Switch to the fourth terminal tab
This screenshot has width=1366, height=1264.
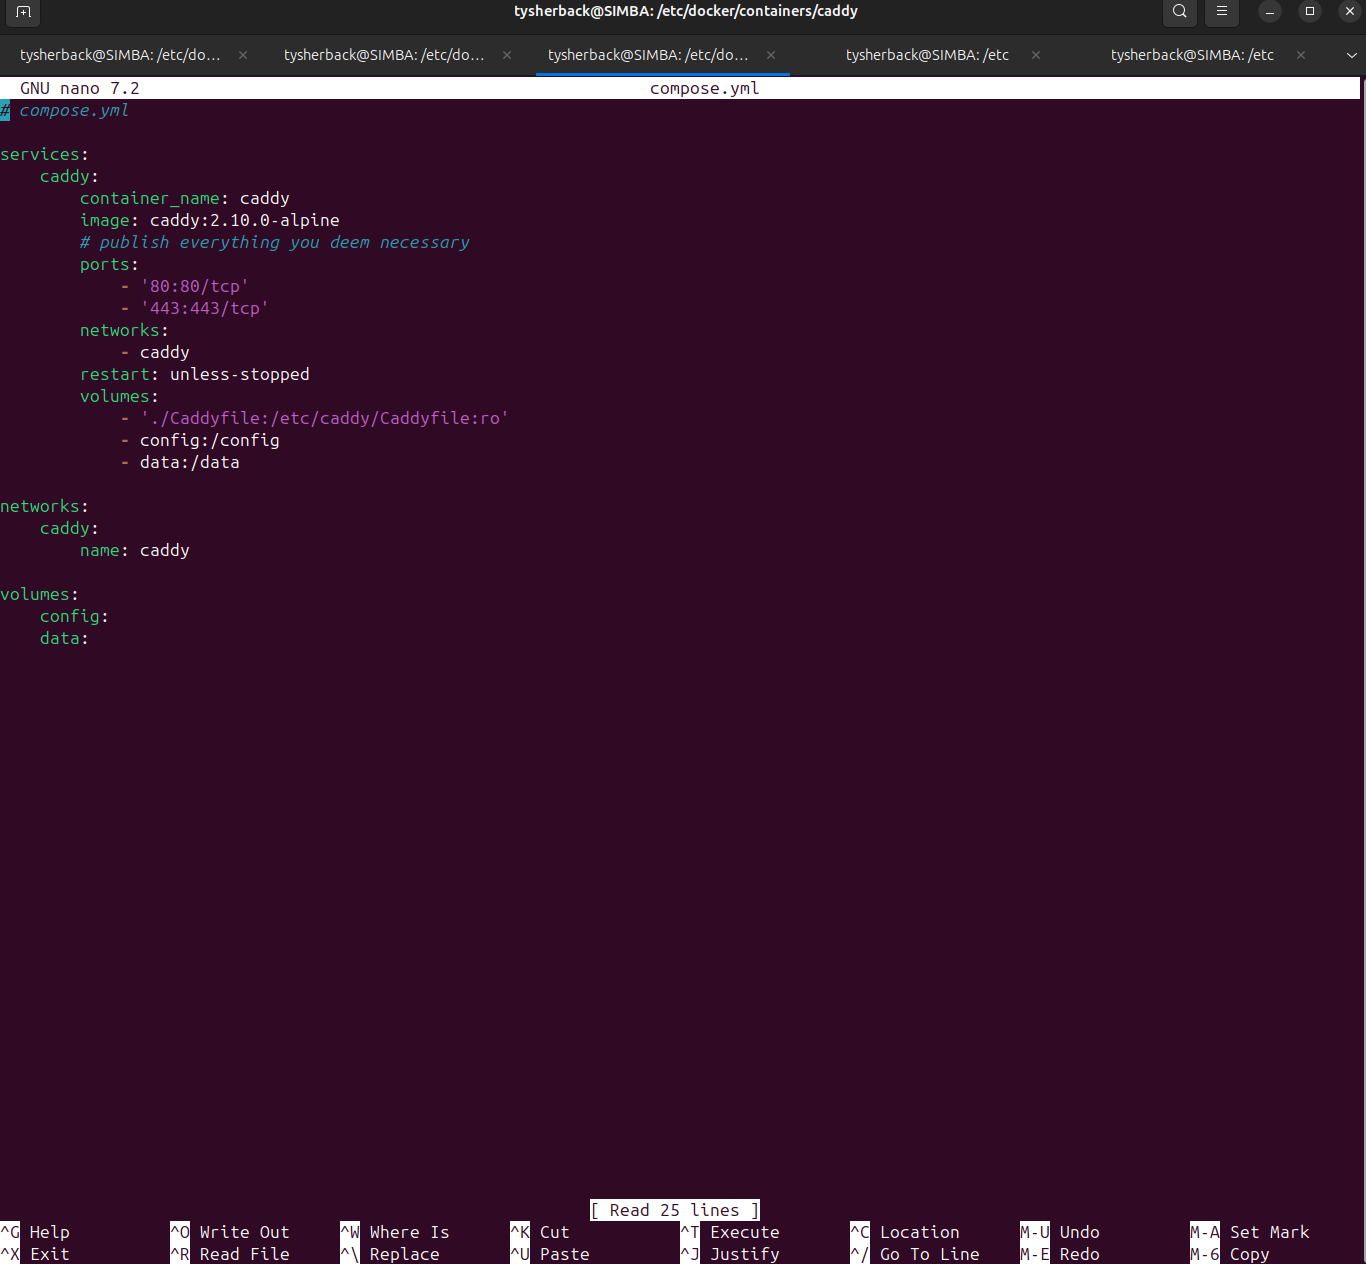click(927, 55)
